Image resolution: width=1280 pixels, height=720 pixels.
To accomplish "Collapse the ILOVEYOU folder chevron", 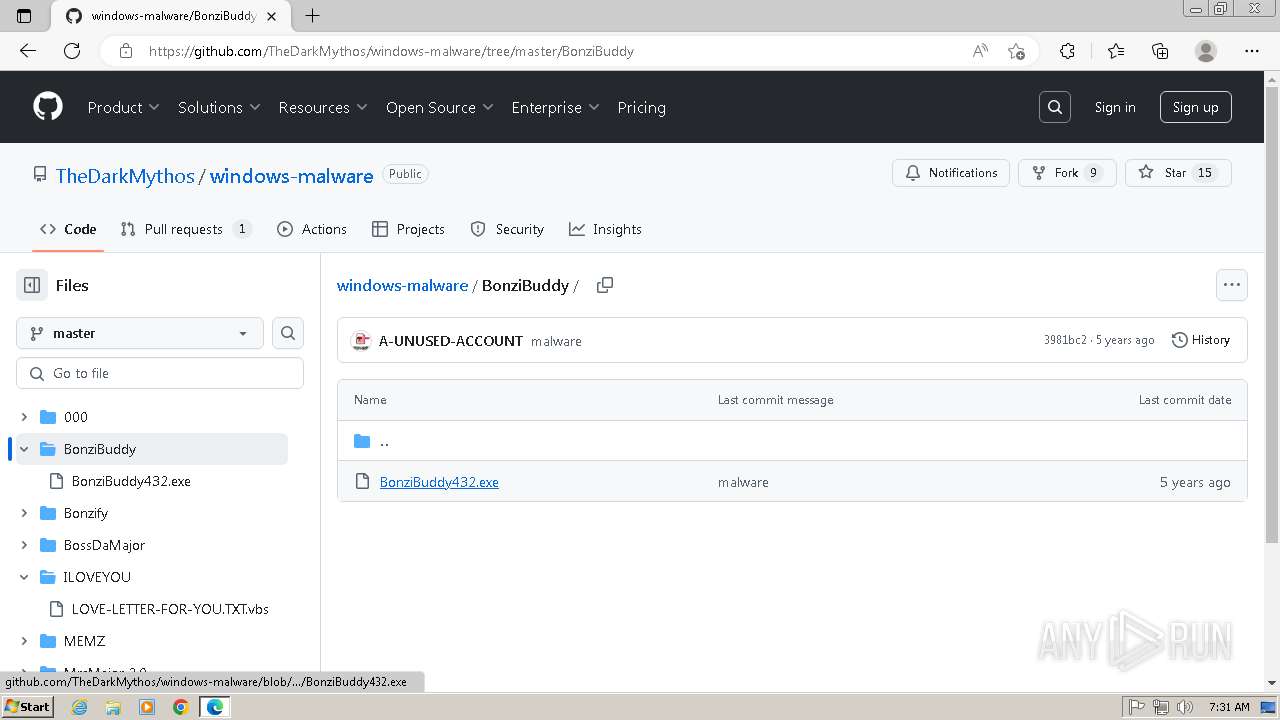I will coord(24,577).
